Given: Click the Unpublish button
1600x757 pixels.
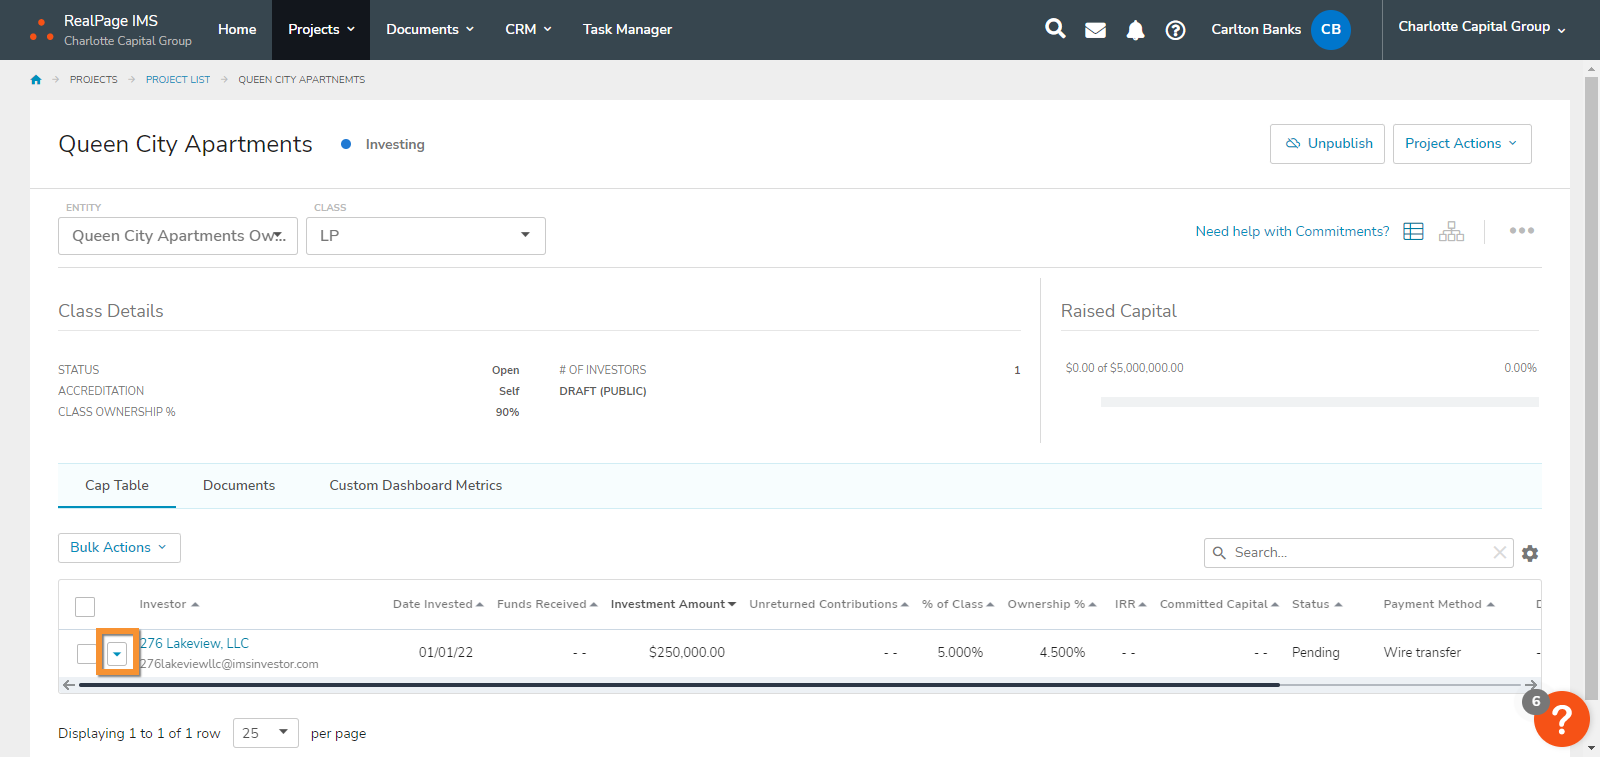Looking at the screenshot, I should tap(1327, 144).
